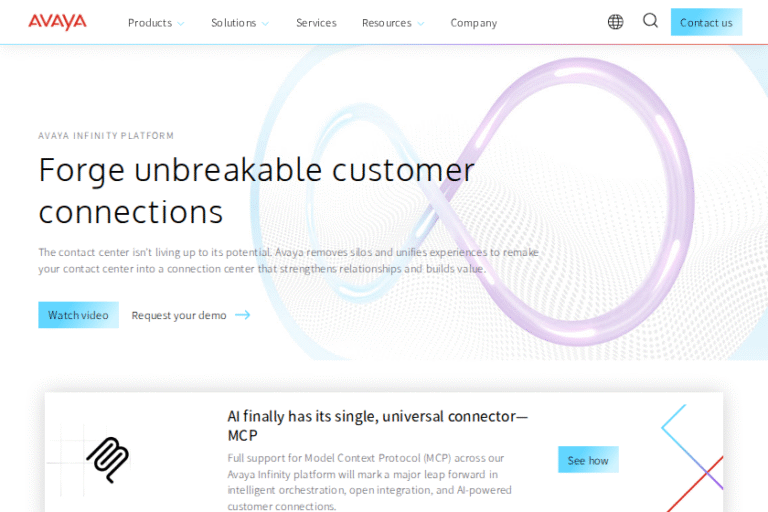Viewport: 768px width, 512px height.
Task: Expand the Products dropdown chevron
Action: click(x=181, y=24)
